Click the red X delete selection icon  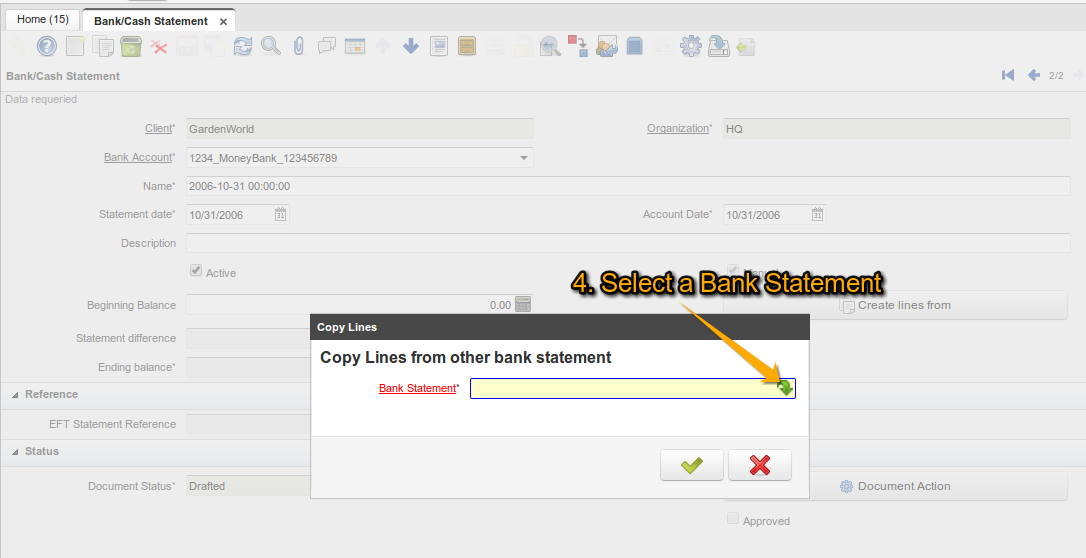tap(159, 46)
